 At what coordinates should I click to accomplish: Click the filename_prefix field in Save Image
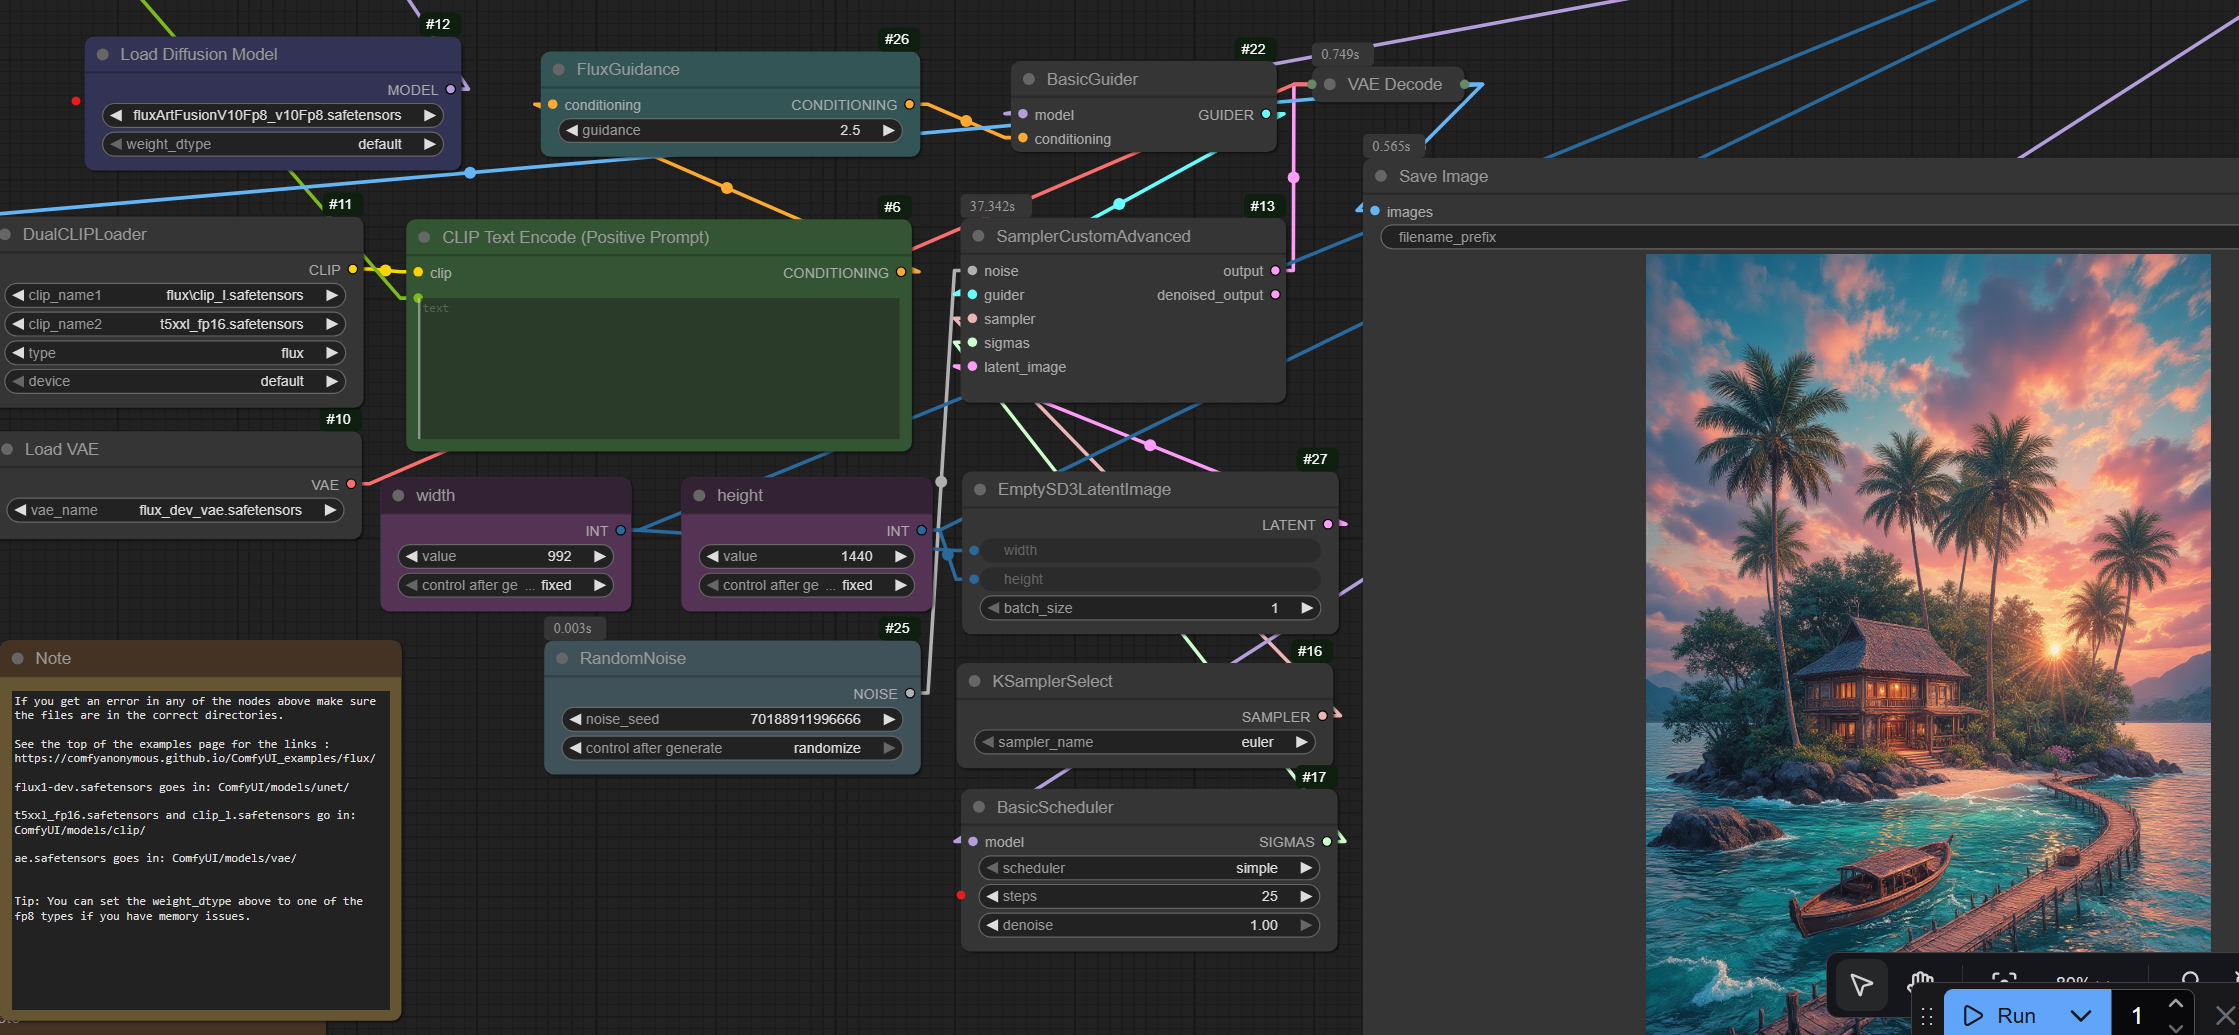(1808, 238)
